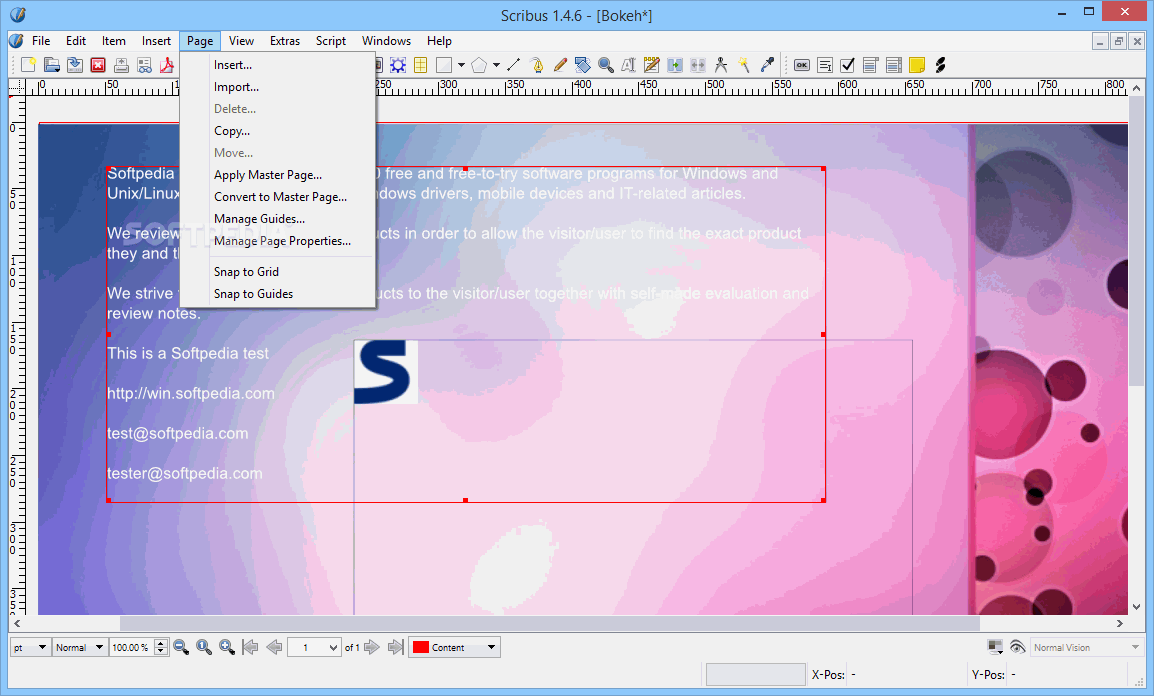The height and width of the screenshot is (696, 1154).
Task: Toggle the preview mode eye icon
Action: click(1017, 647)
